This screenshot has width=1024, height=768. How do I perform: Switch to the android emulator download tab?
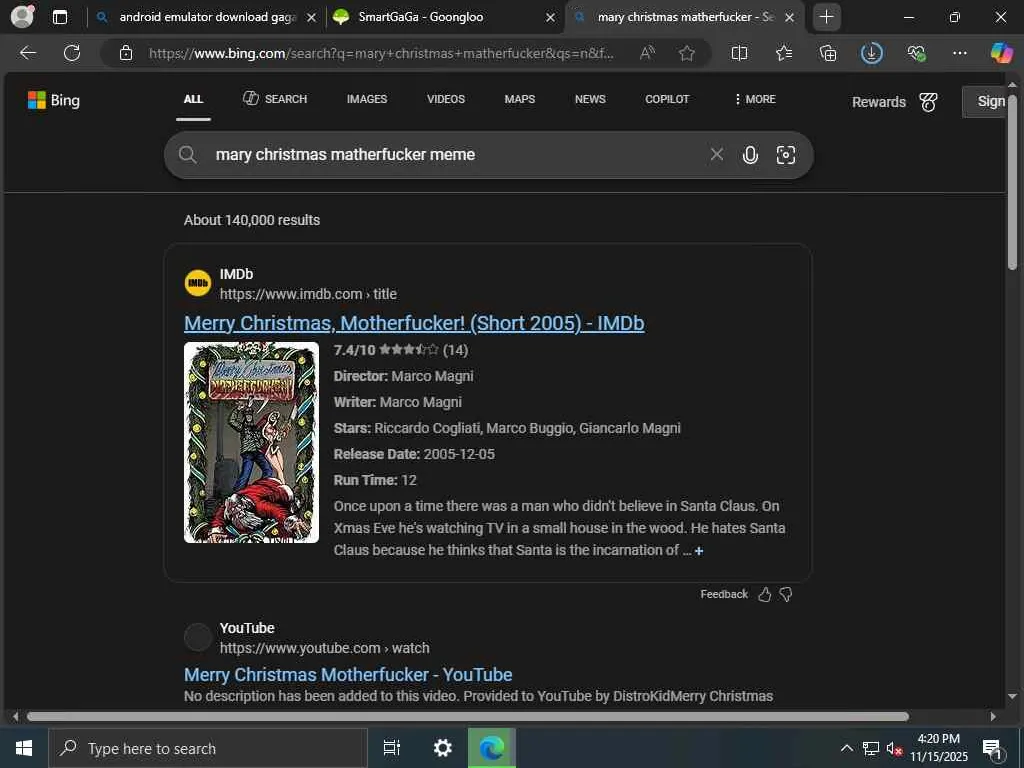click(207, 17)
